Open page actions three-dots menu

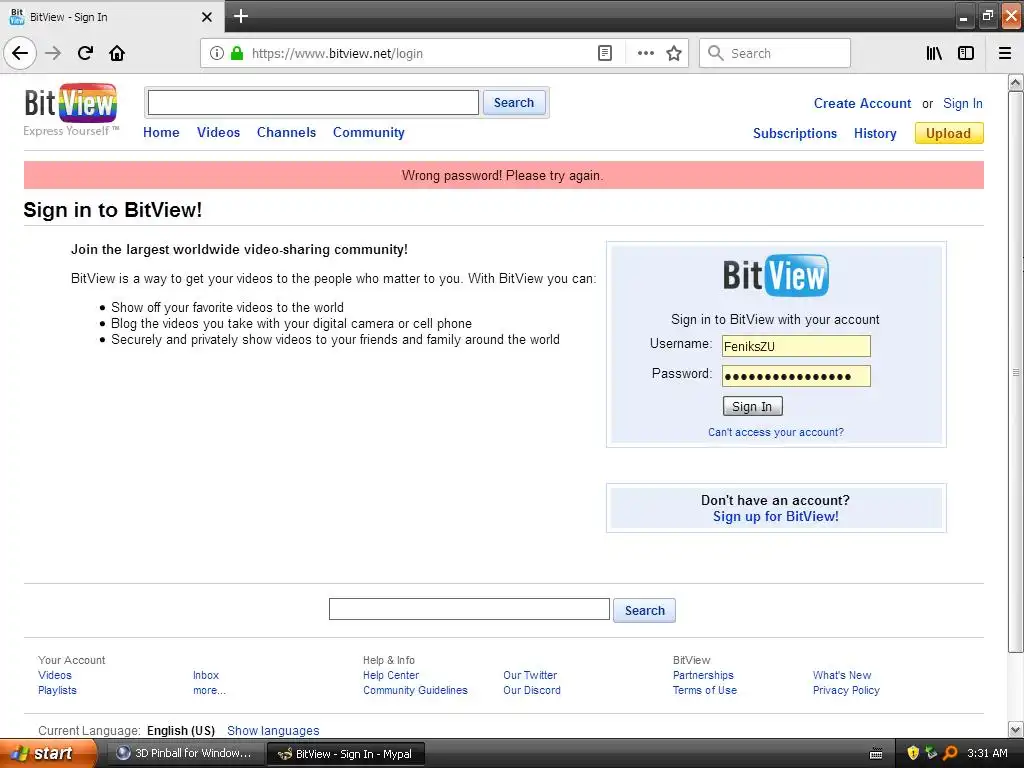(645, 53)
